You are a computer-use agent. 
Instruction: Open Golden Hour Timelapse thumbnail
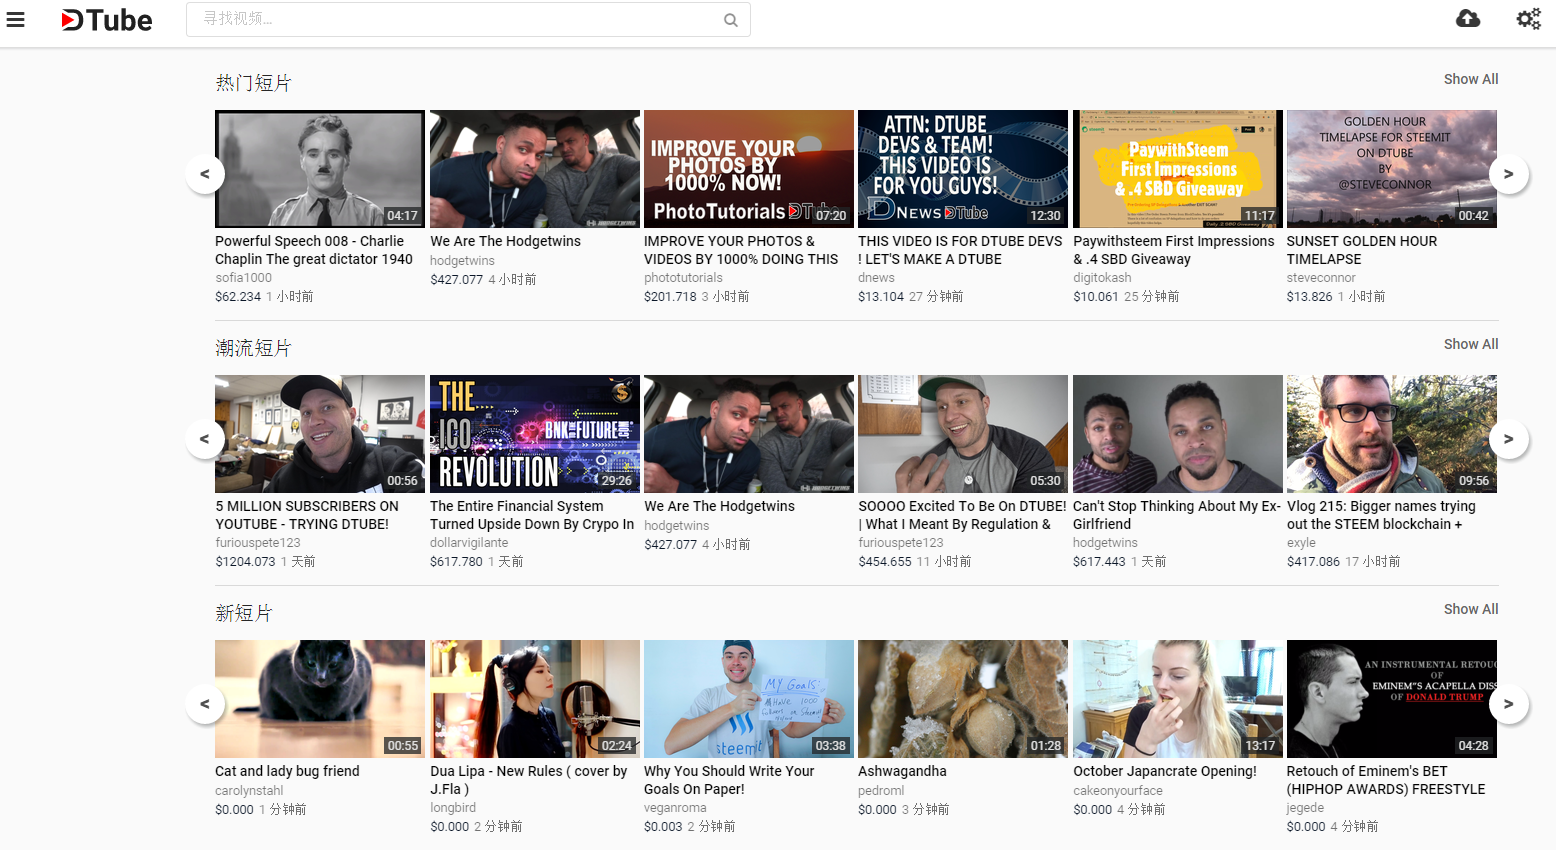1392,169
